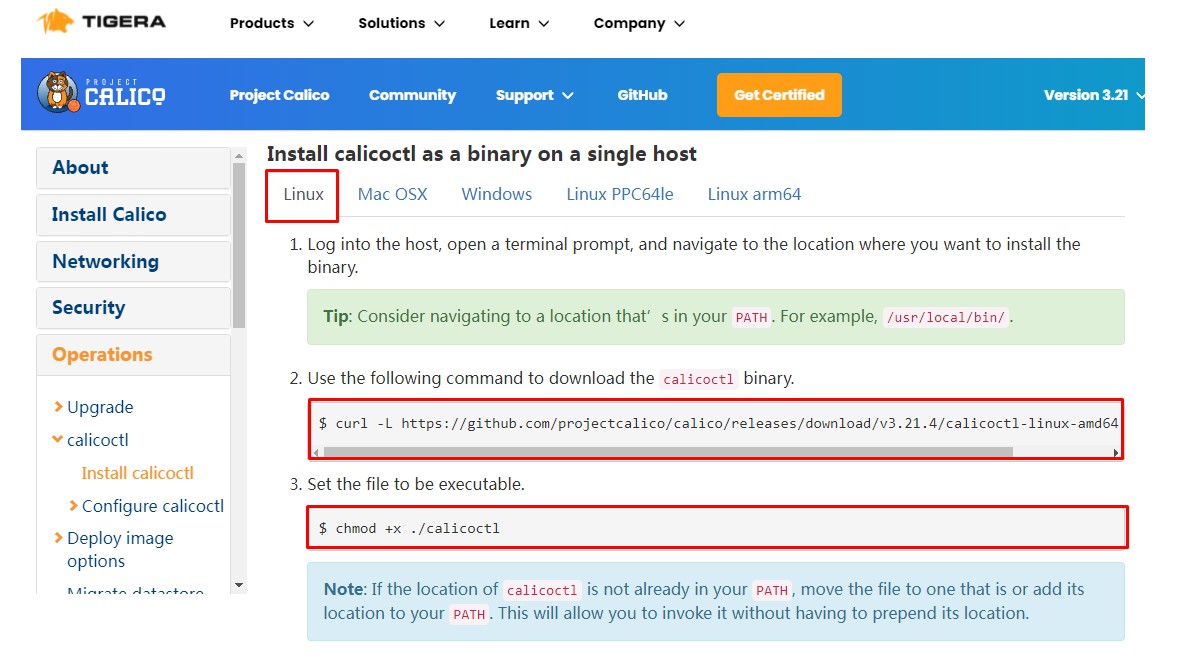This screenshot has width=1179, height=665.
Task: Click the PATH code word in the green tip
Action: [x=751, y=317]
